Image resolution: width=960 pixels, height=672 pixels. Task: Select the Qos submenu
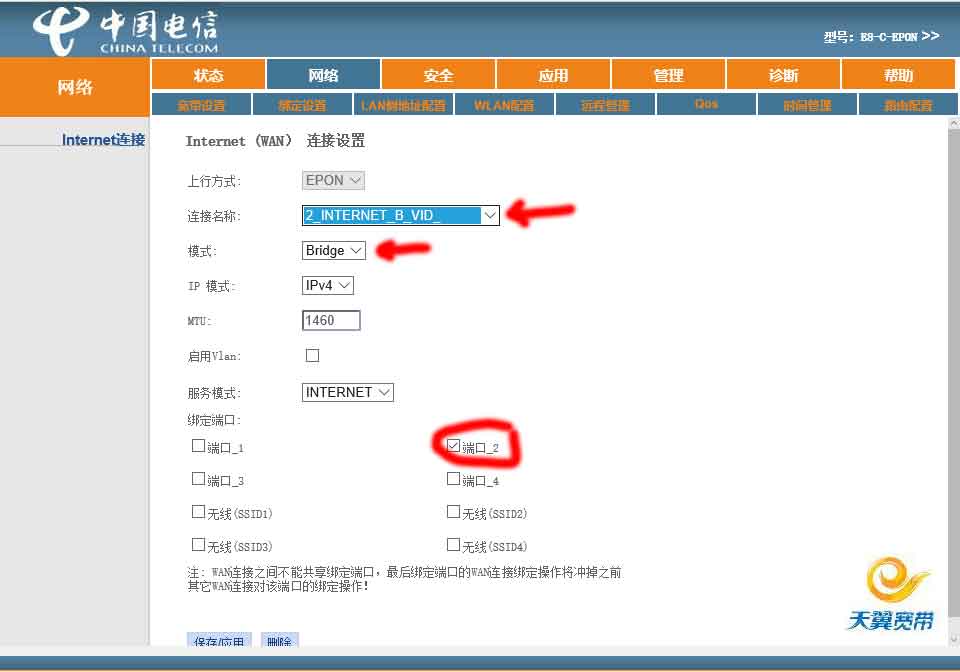click(707, 105)
